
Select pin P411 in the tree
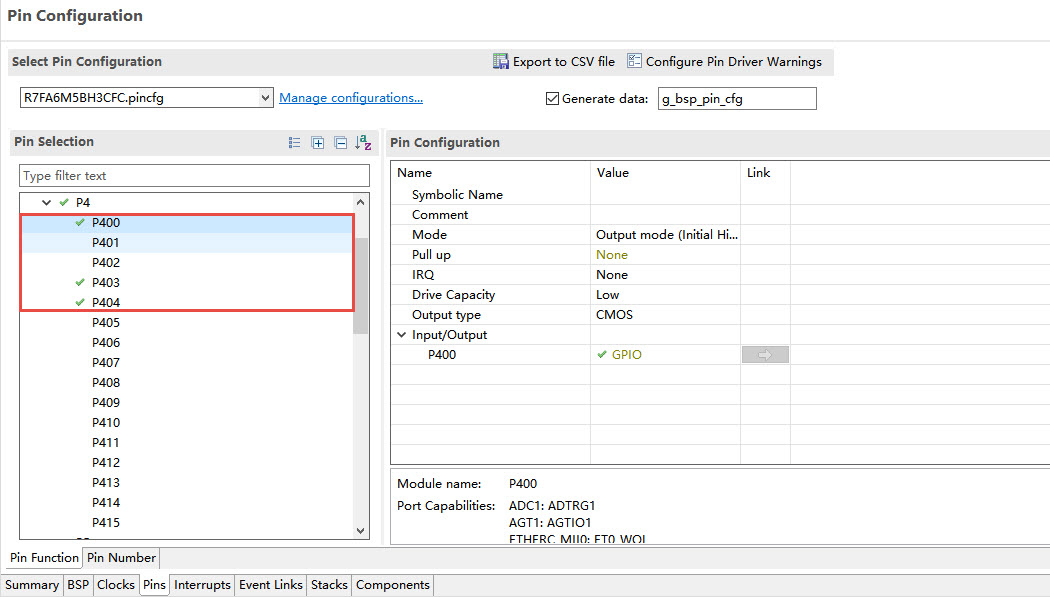point(106,442)
